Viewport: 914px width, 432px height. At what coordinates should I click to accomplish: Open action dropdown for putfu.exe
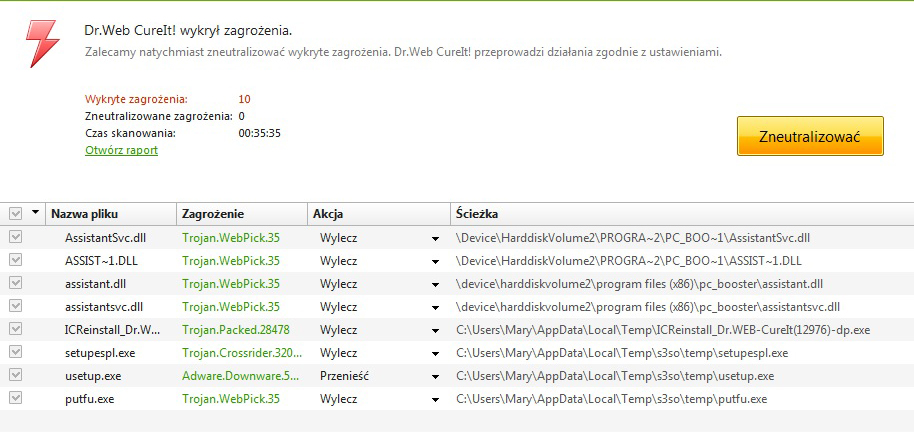(x=435, y=400)
